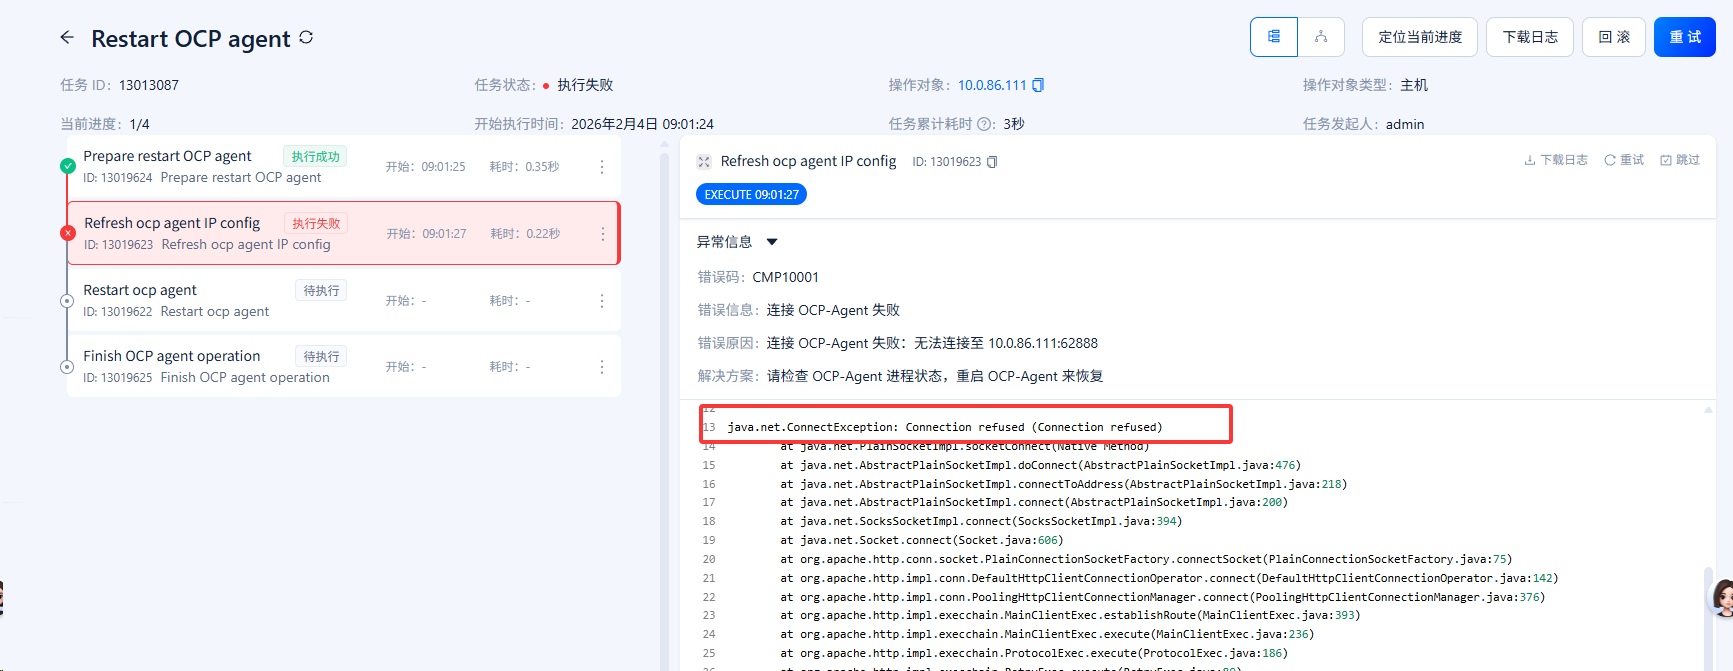Open the menu for Finish OCP agent operation
The width and height of the screenshot is (1733, 671).
[601, 367]
